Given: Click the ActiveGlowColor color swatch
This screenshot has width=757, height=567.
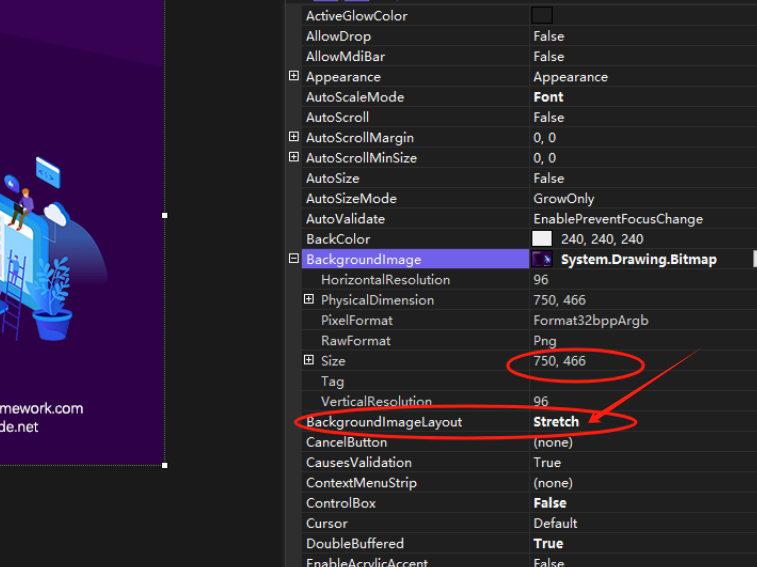Looking at the screenshot, I should coord(542,15).
